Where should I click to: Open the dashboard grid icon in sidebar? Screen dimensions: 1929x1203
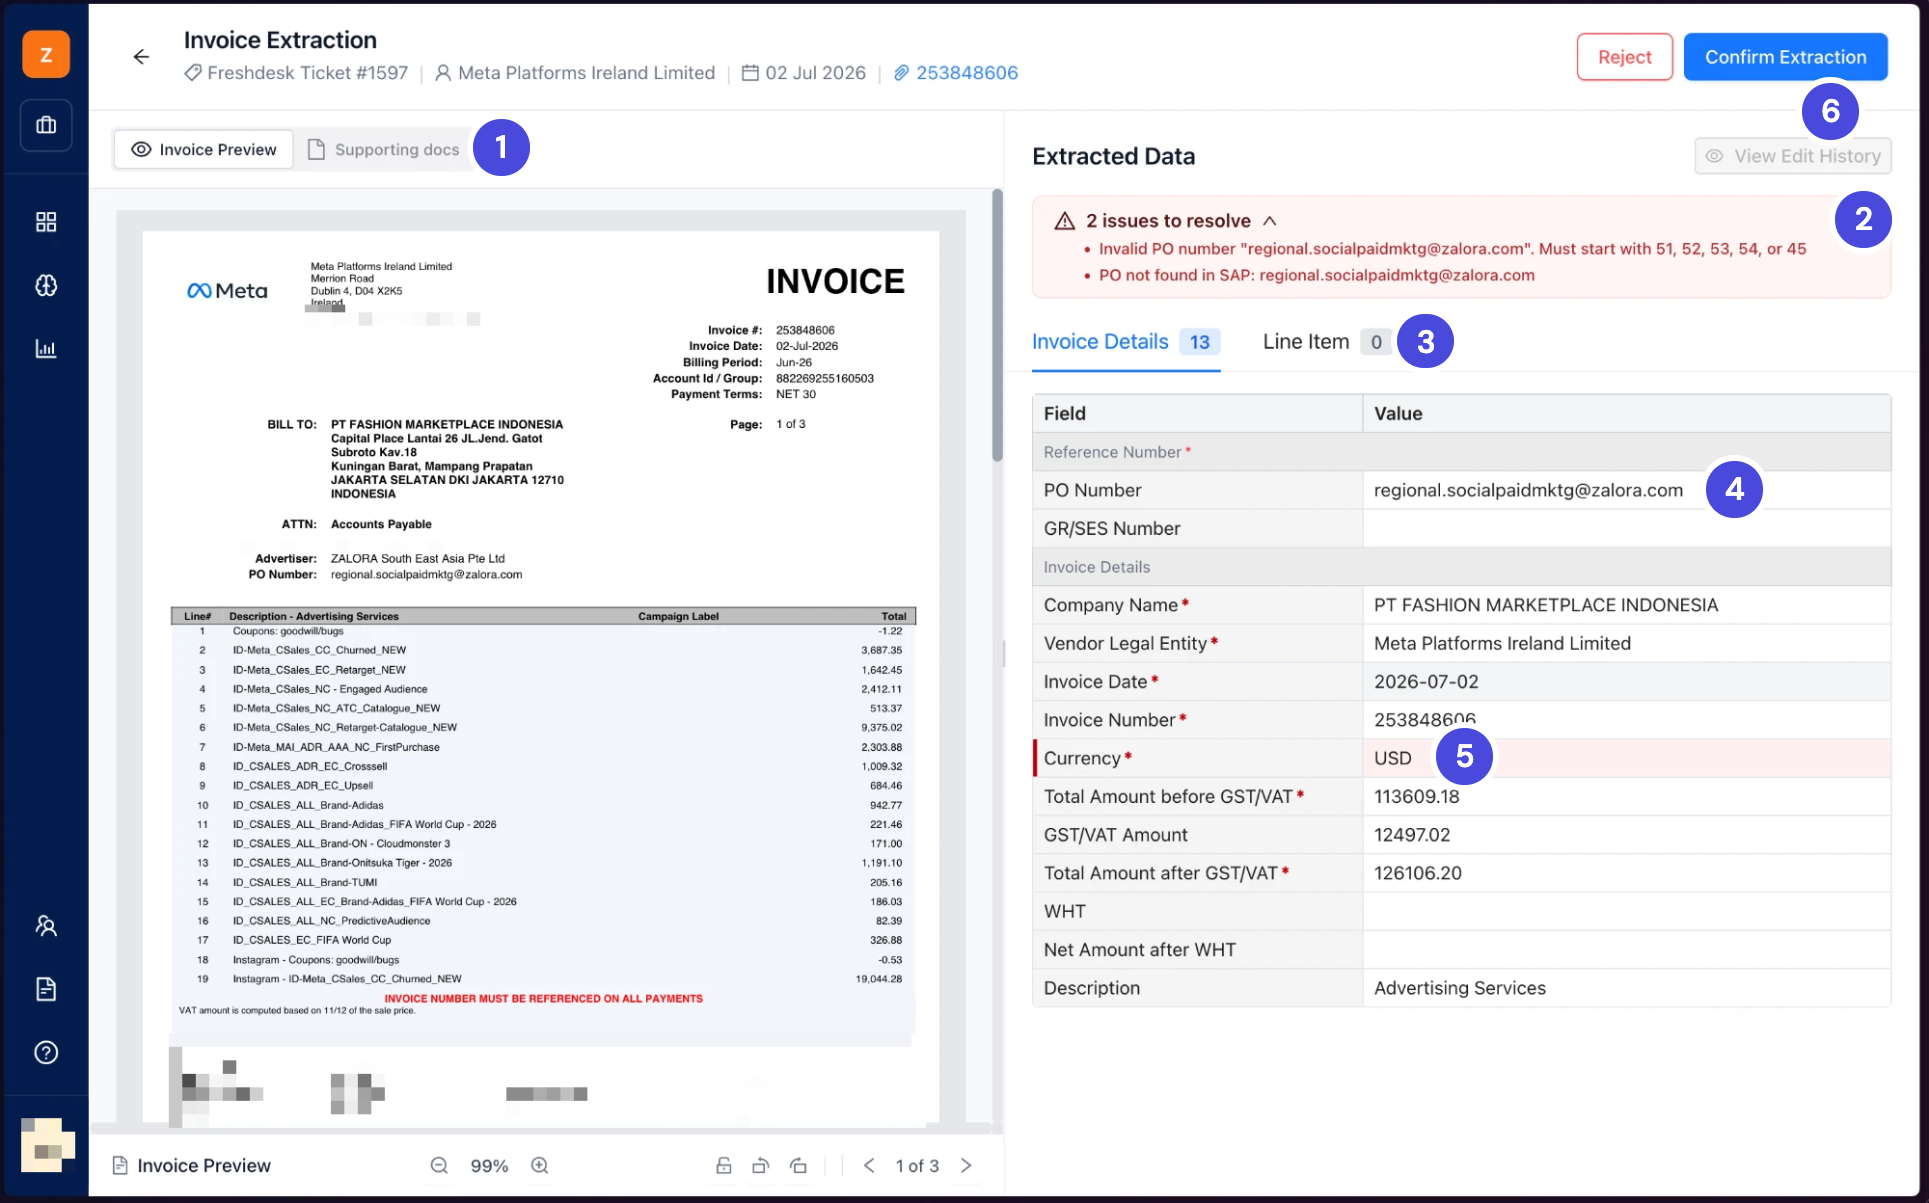pyautogui.click(x=46, y=221)
